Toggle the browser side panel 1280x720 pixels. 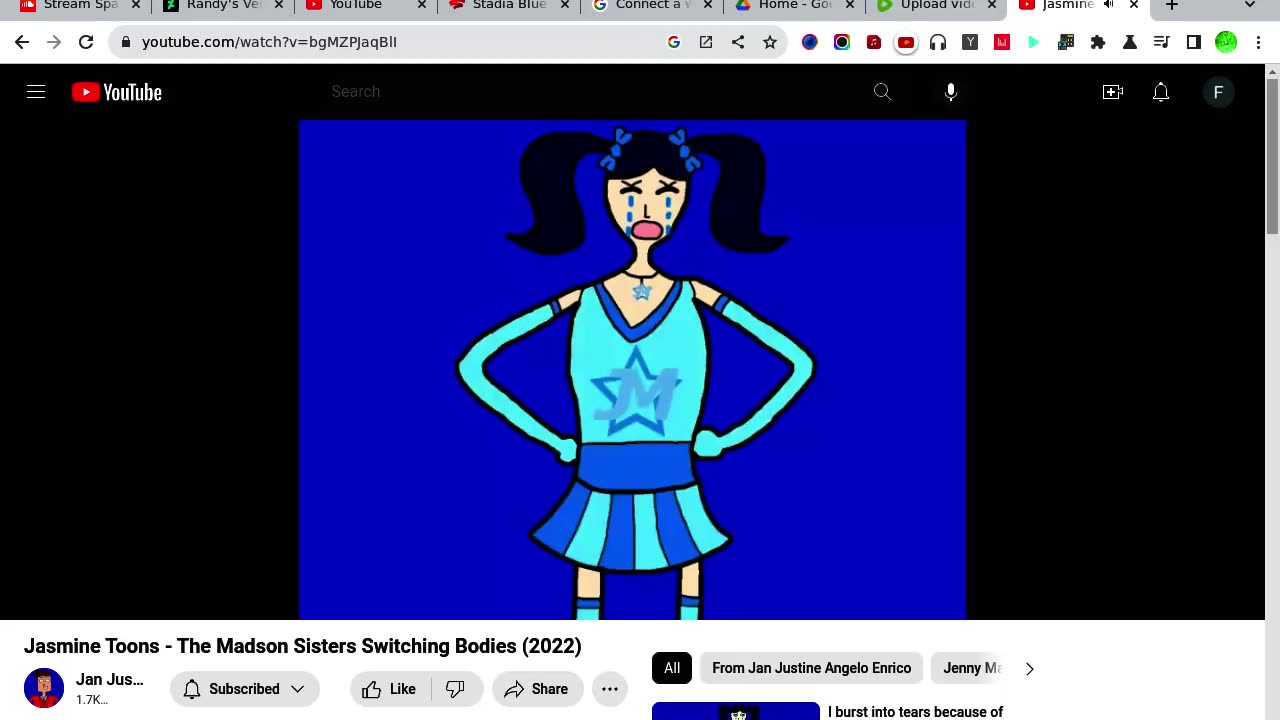coord(1194,42)
